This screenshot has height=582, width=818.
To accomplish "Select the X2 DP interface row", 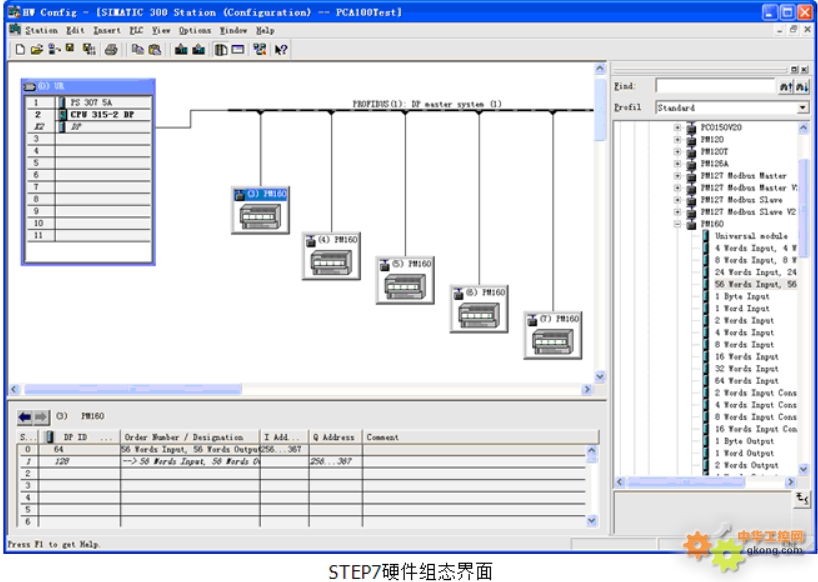I will 89,127.
